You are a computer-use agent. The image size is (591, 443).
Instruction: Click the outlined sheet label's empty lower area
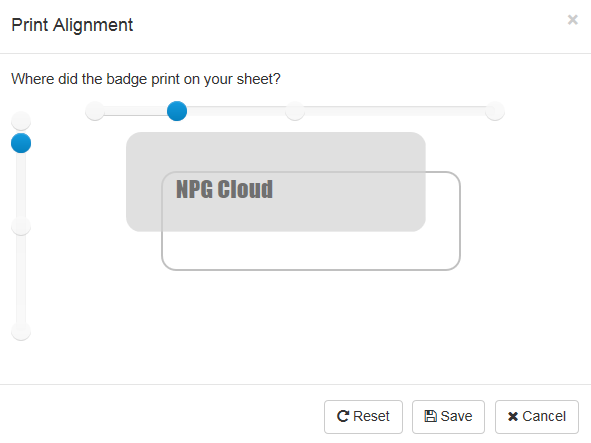click(x=311, y=251)
